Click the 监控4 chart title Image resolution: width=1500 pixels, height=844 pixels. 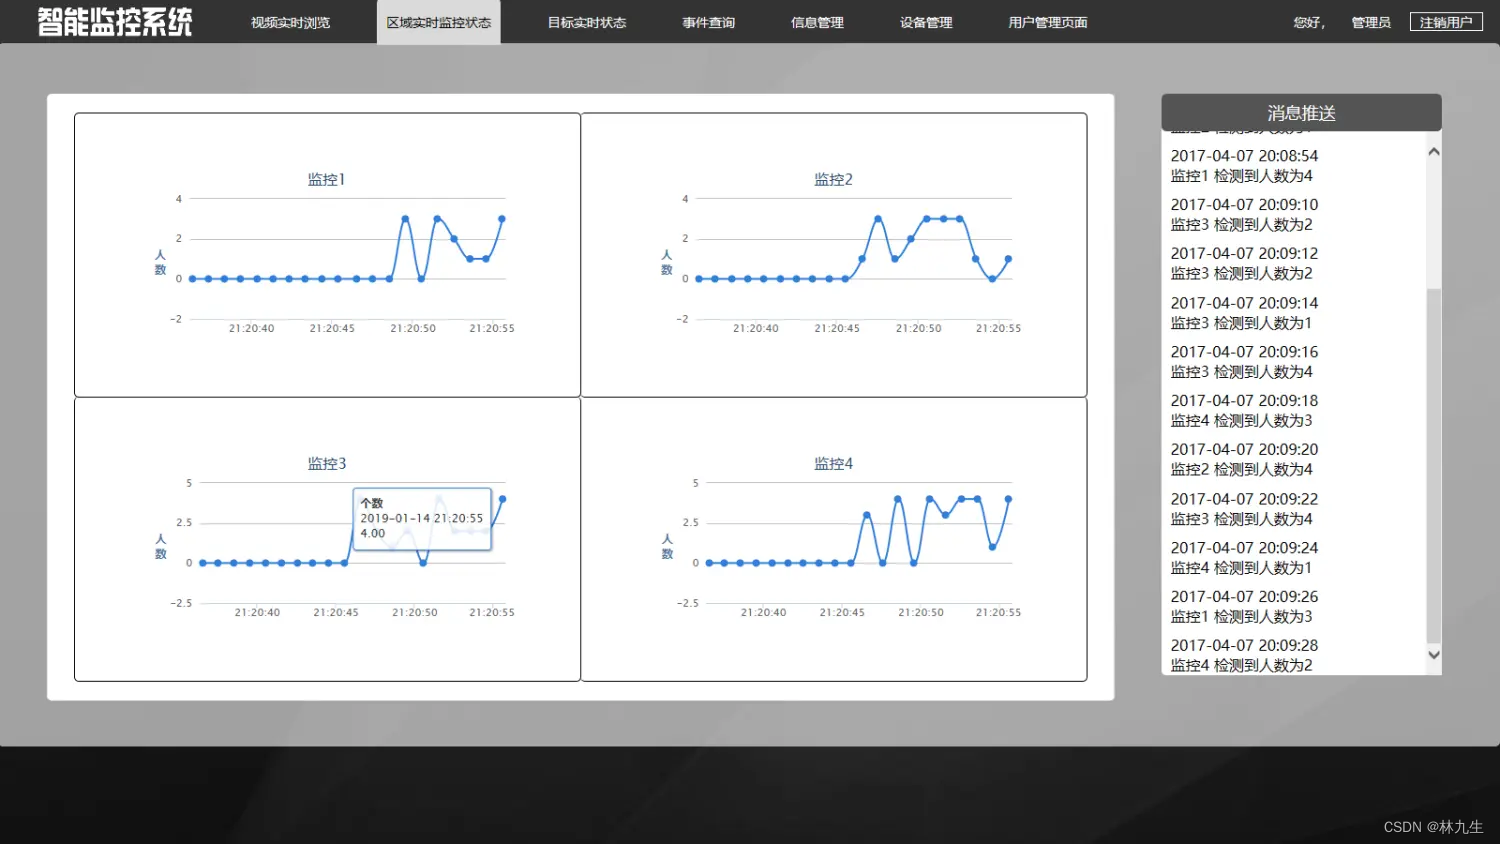tap(833, 463)
